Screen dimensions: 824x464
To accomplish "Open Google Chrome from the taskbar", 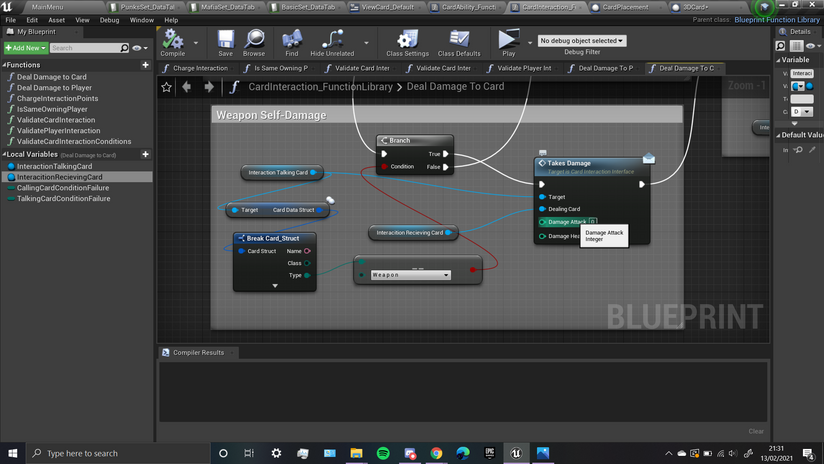I will 436,453.
